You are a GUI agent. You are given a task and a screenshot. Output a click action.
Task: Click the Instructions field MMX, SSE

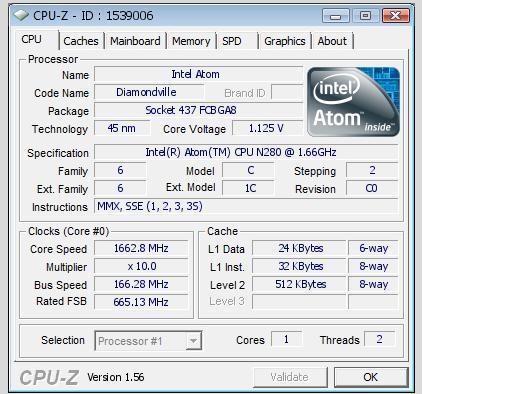point(246,206)
